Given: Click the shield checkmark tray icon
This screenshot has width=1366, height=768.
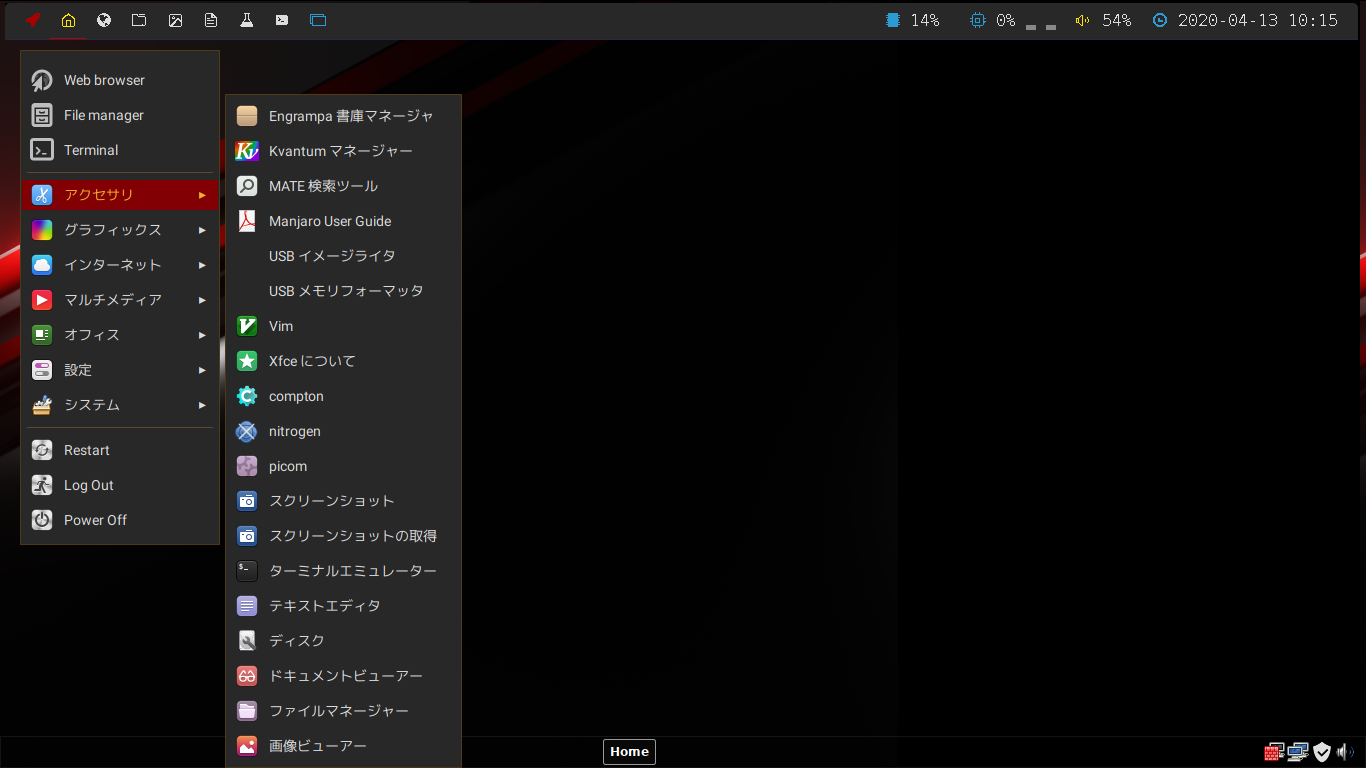Looking at the screenshot, I should (1322, 752).
